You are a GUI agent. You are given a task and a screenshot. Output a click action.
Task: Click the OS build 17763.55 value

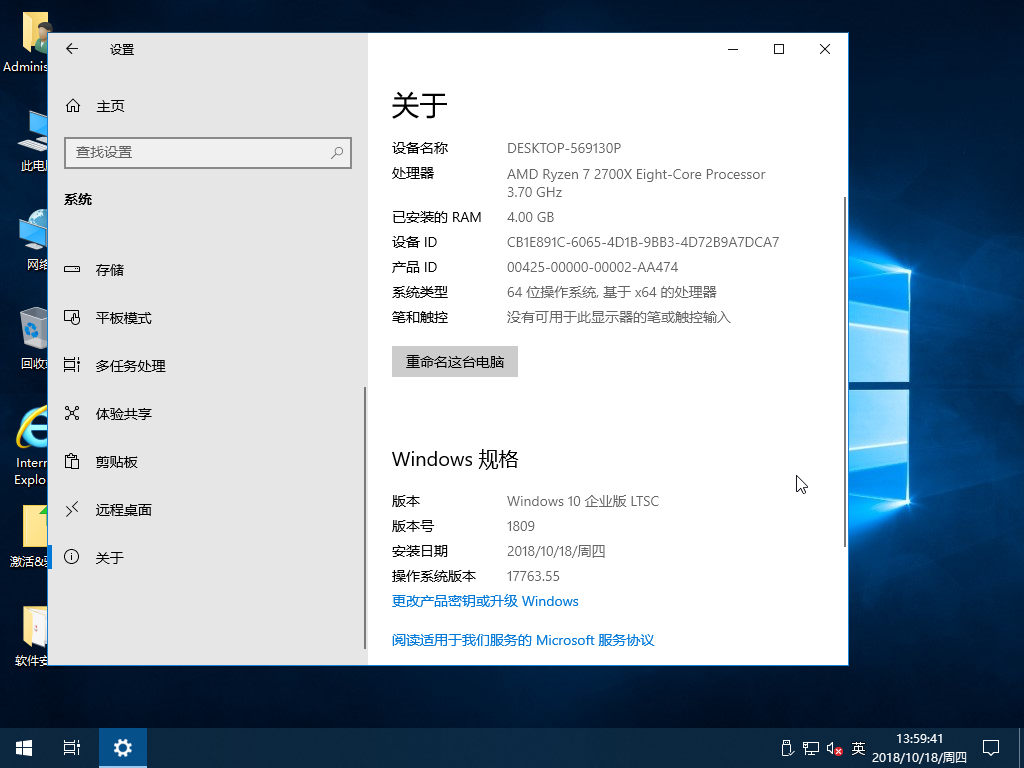click(x=533, y=576)
